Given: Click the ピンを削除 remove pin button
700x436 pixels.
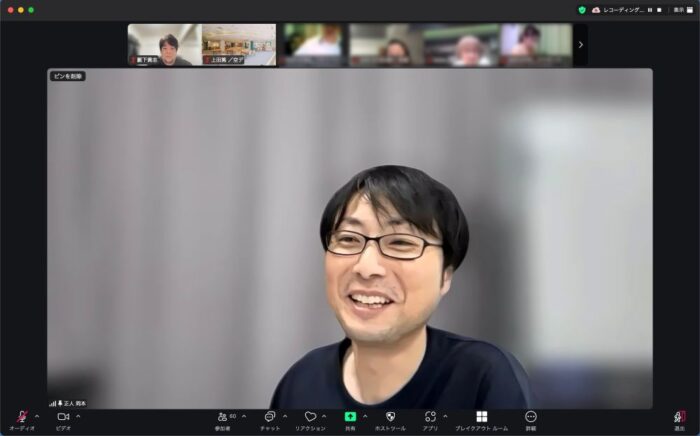Looking at the screenshot, I should [x=68, y=76].
